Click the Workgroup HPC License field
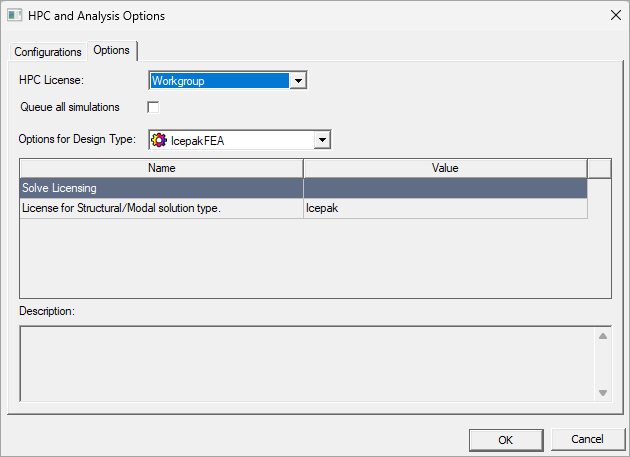 click(x=220, y=80)
